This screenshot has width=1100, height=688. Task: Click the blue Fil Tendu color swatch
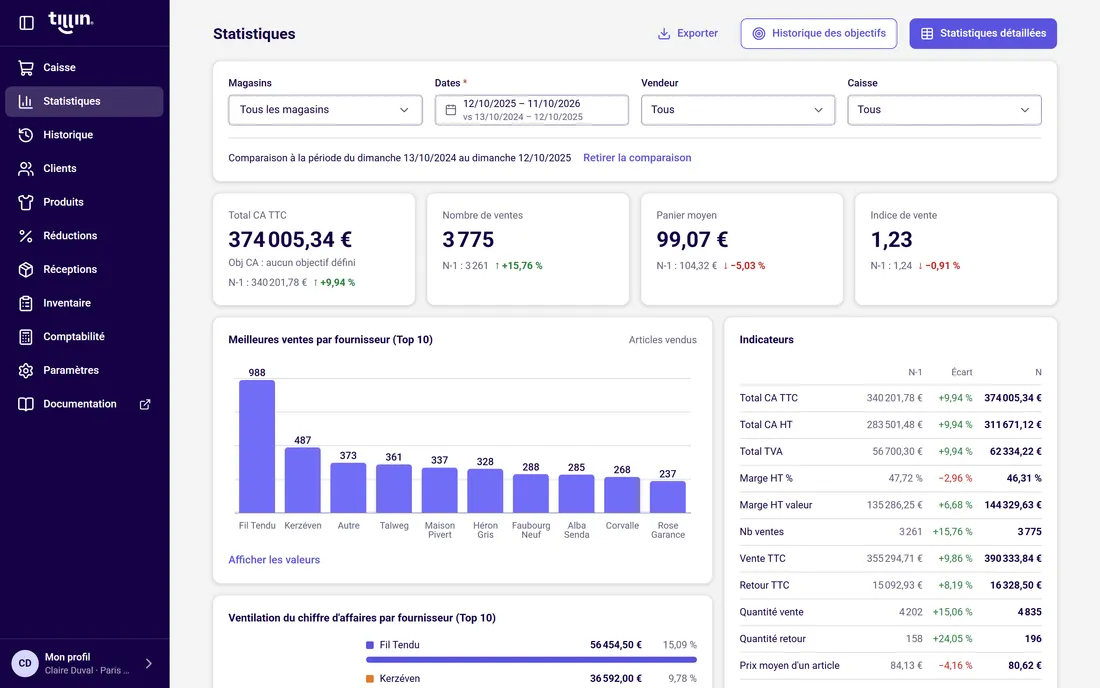click(x=370, y=645)
